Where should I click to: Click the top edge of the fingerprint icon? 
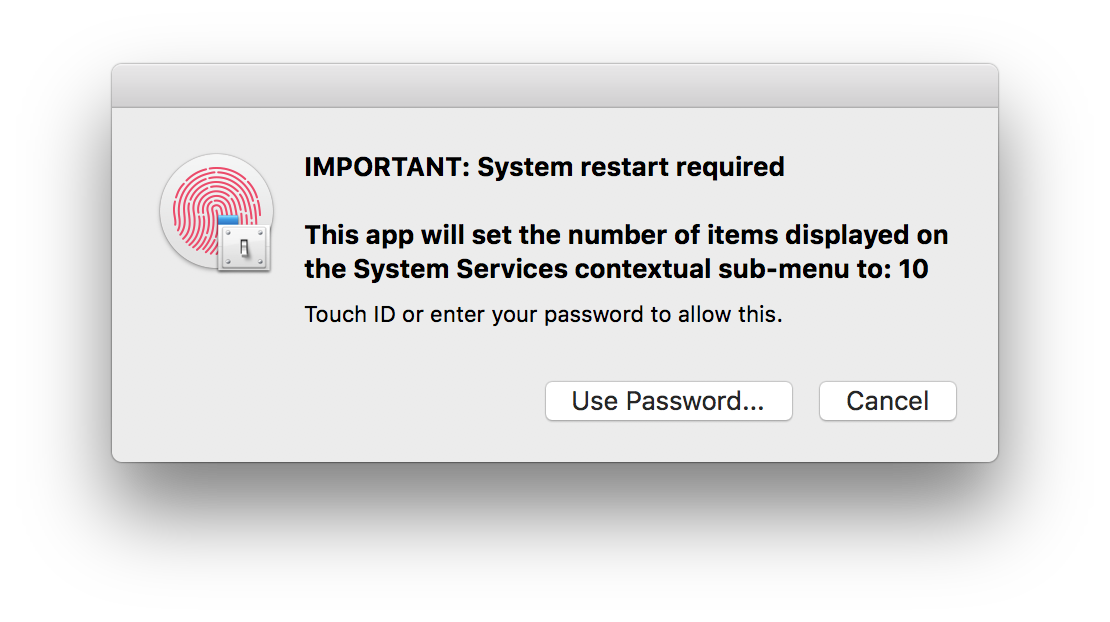tap(217, 158)
